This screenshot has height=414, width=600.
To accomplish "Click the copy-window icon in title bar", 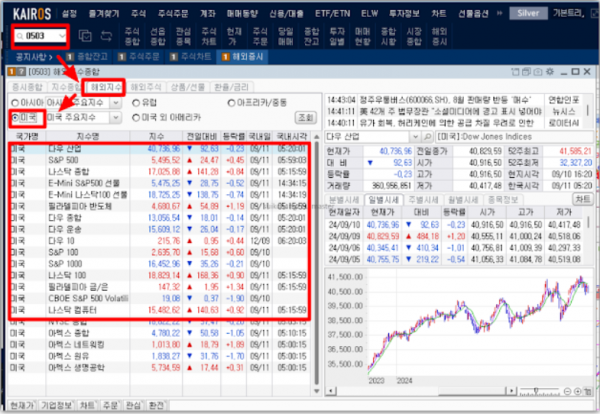I will click(x=527, y=72).
